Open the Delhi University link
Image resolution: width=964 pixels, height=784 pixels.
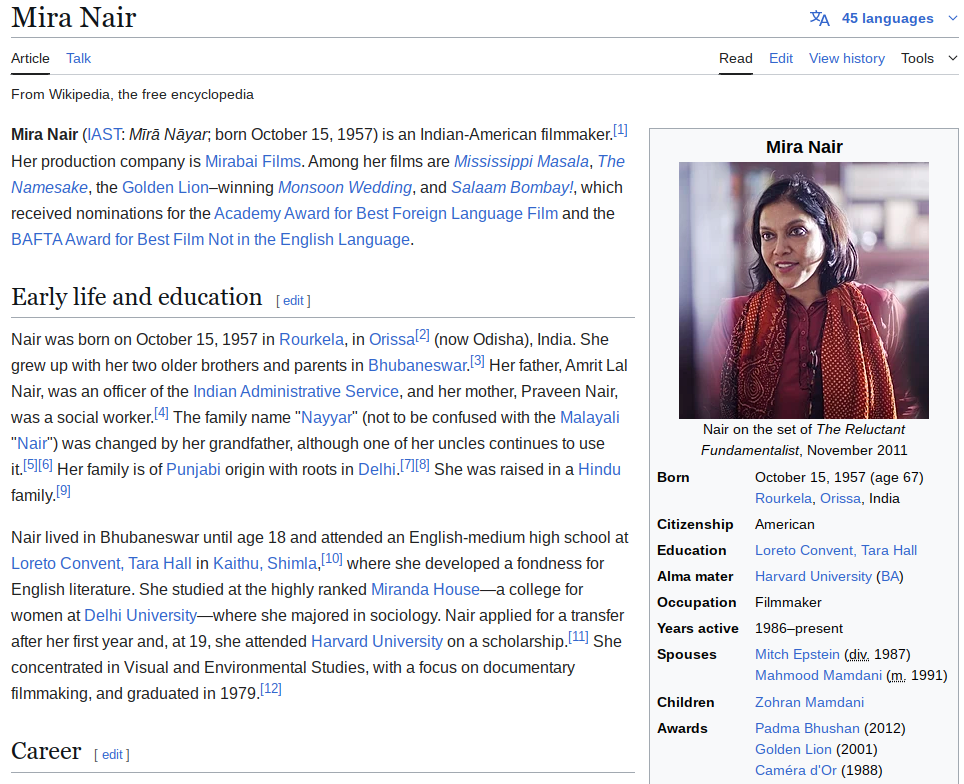(140, 616)
